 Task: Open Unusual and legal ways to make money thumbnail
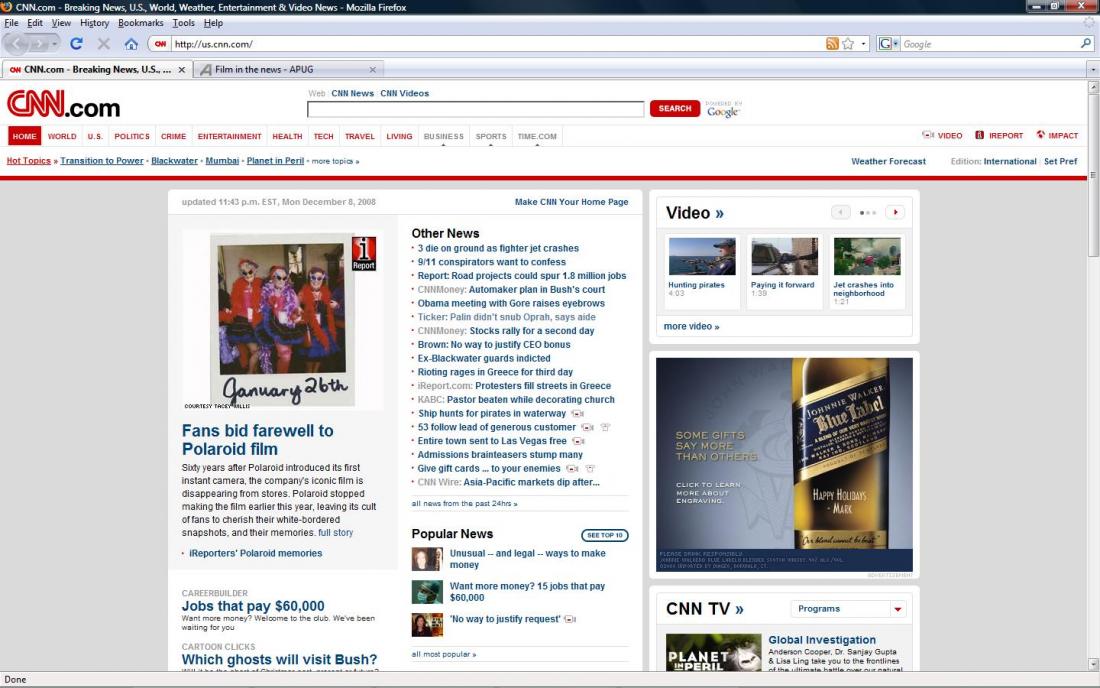[x=427, y=559]
